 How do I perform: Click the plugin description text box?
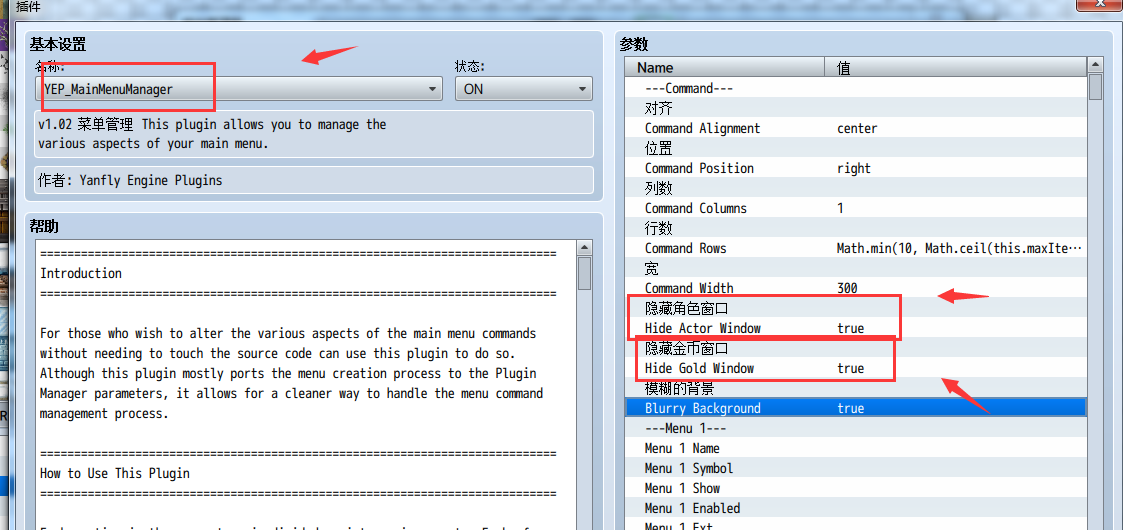314,134
